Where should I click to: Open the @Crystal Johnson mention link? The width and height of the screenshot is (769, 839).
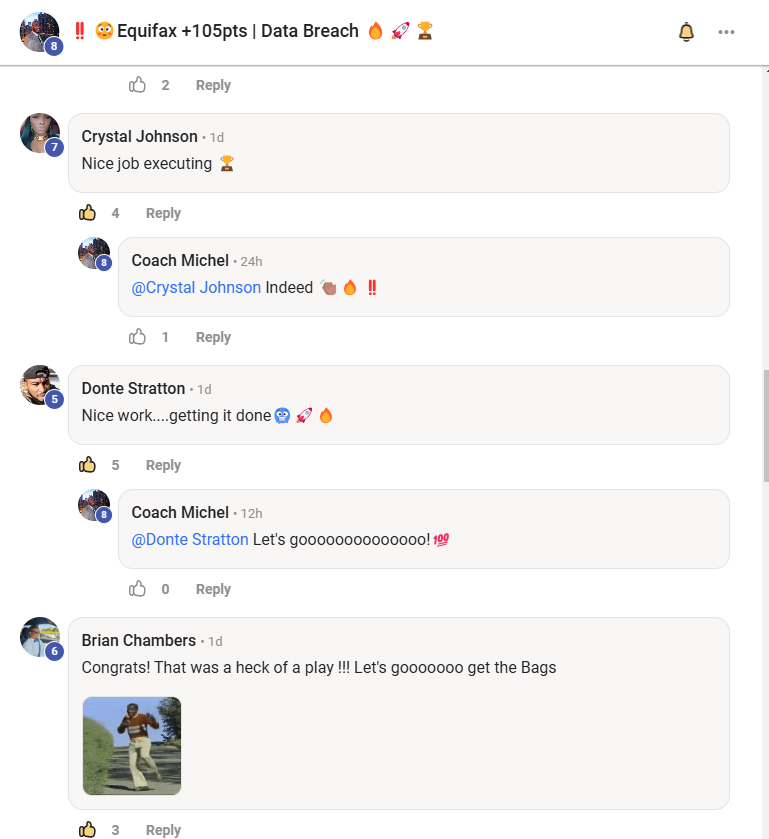(196, 288)
